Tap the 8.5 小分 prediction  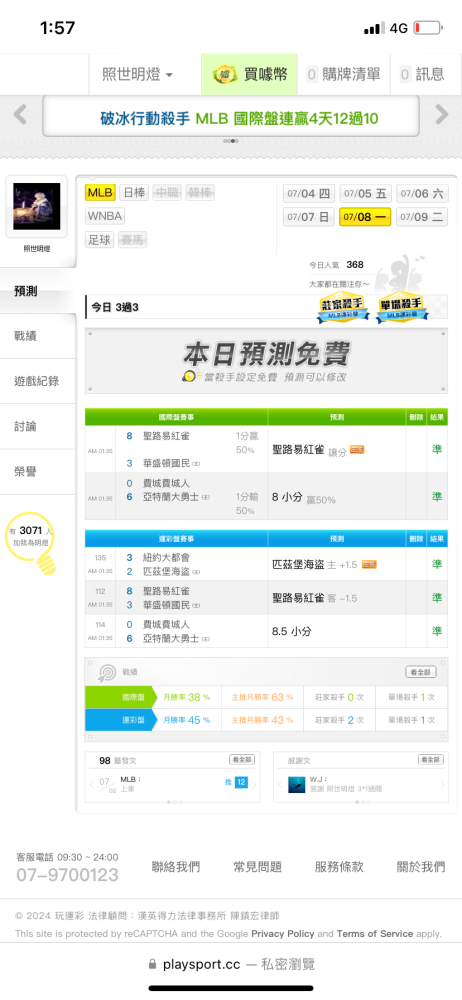294,631
